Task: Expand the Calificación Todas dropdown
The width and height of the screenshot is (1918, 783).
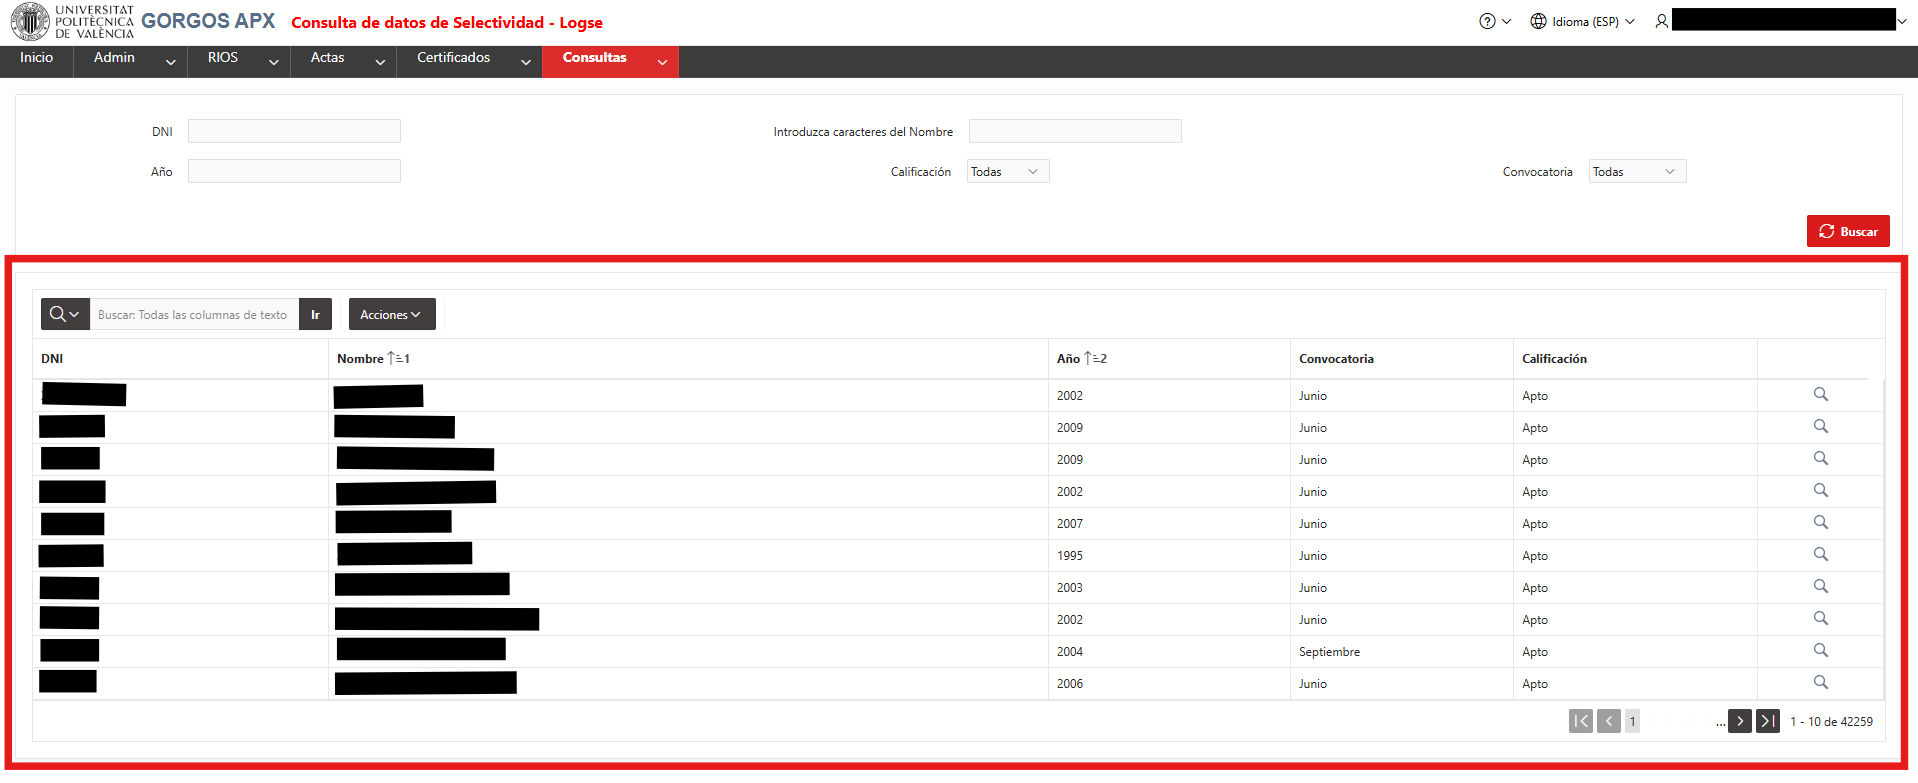Action: (1008, 172)
